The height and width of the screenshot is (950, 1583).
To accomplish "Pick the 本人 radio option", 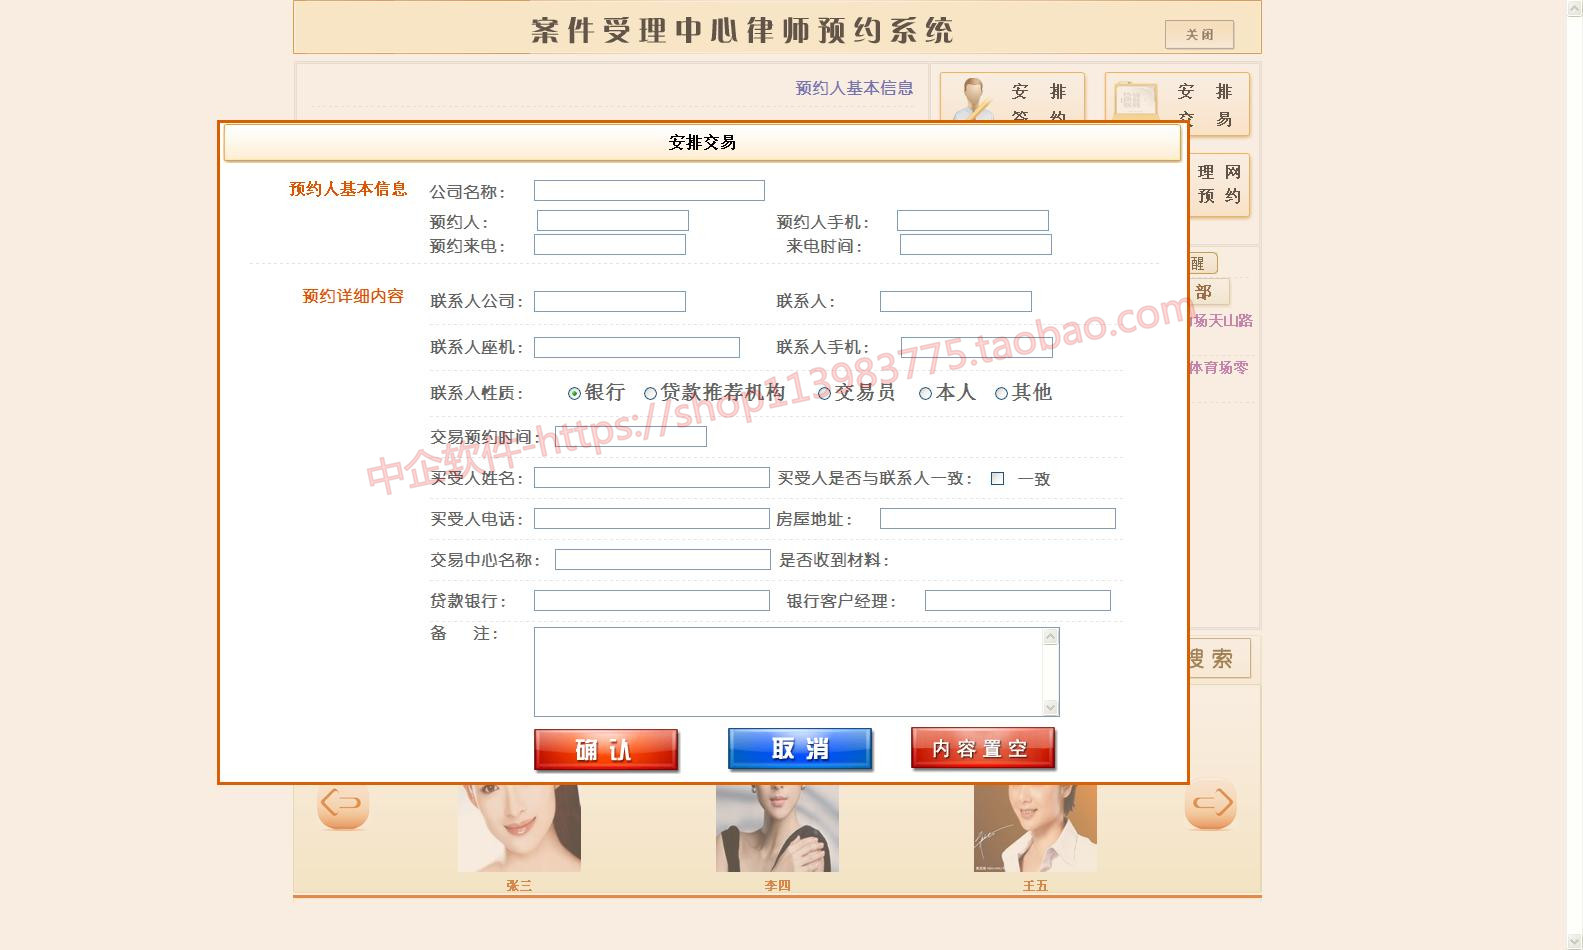I will (x=925, y=394).
